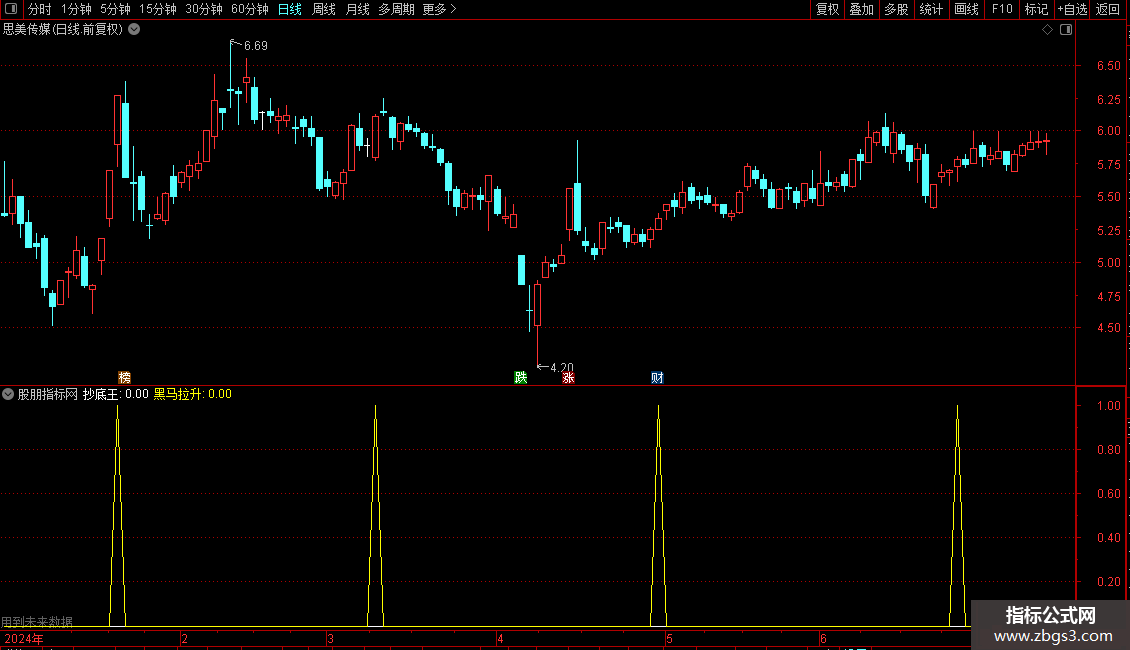Click the split-window icon at chart top-right
Screen dimensions: 1130x650
click(1066, 30)
